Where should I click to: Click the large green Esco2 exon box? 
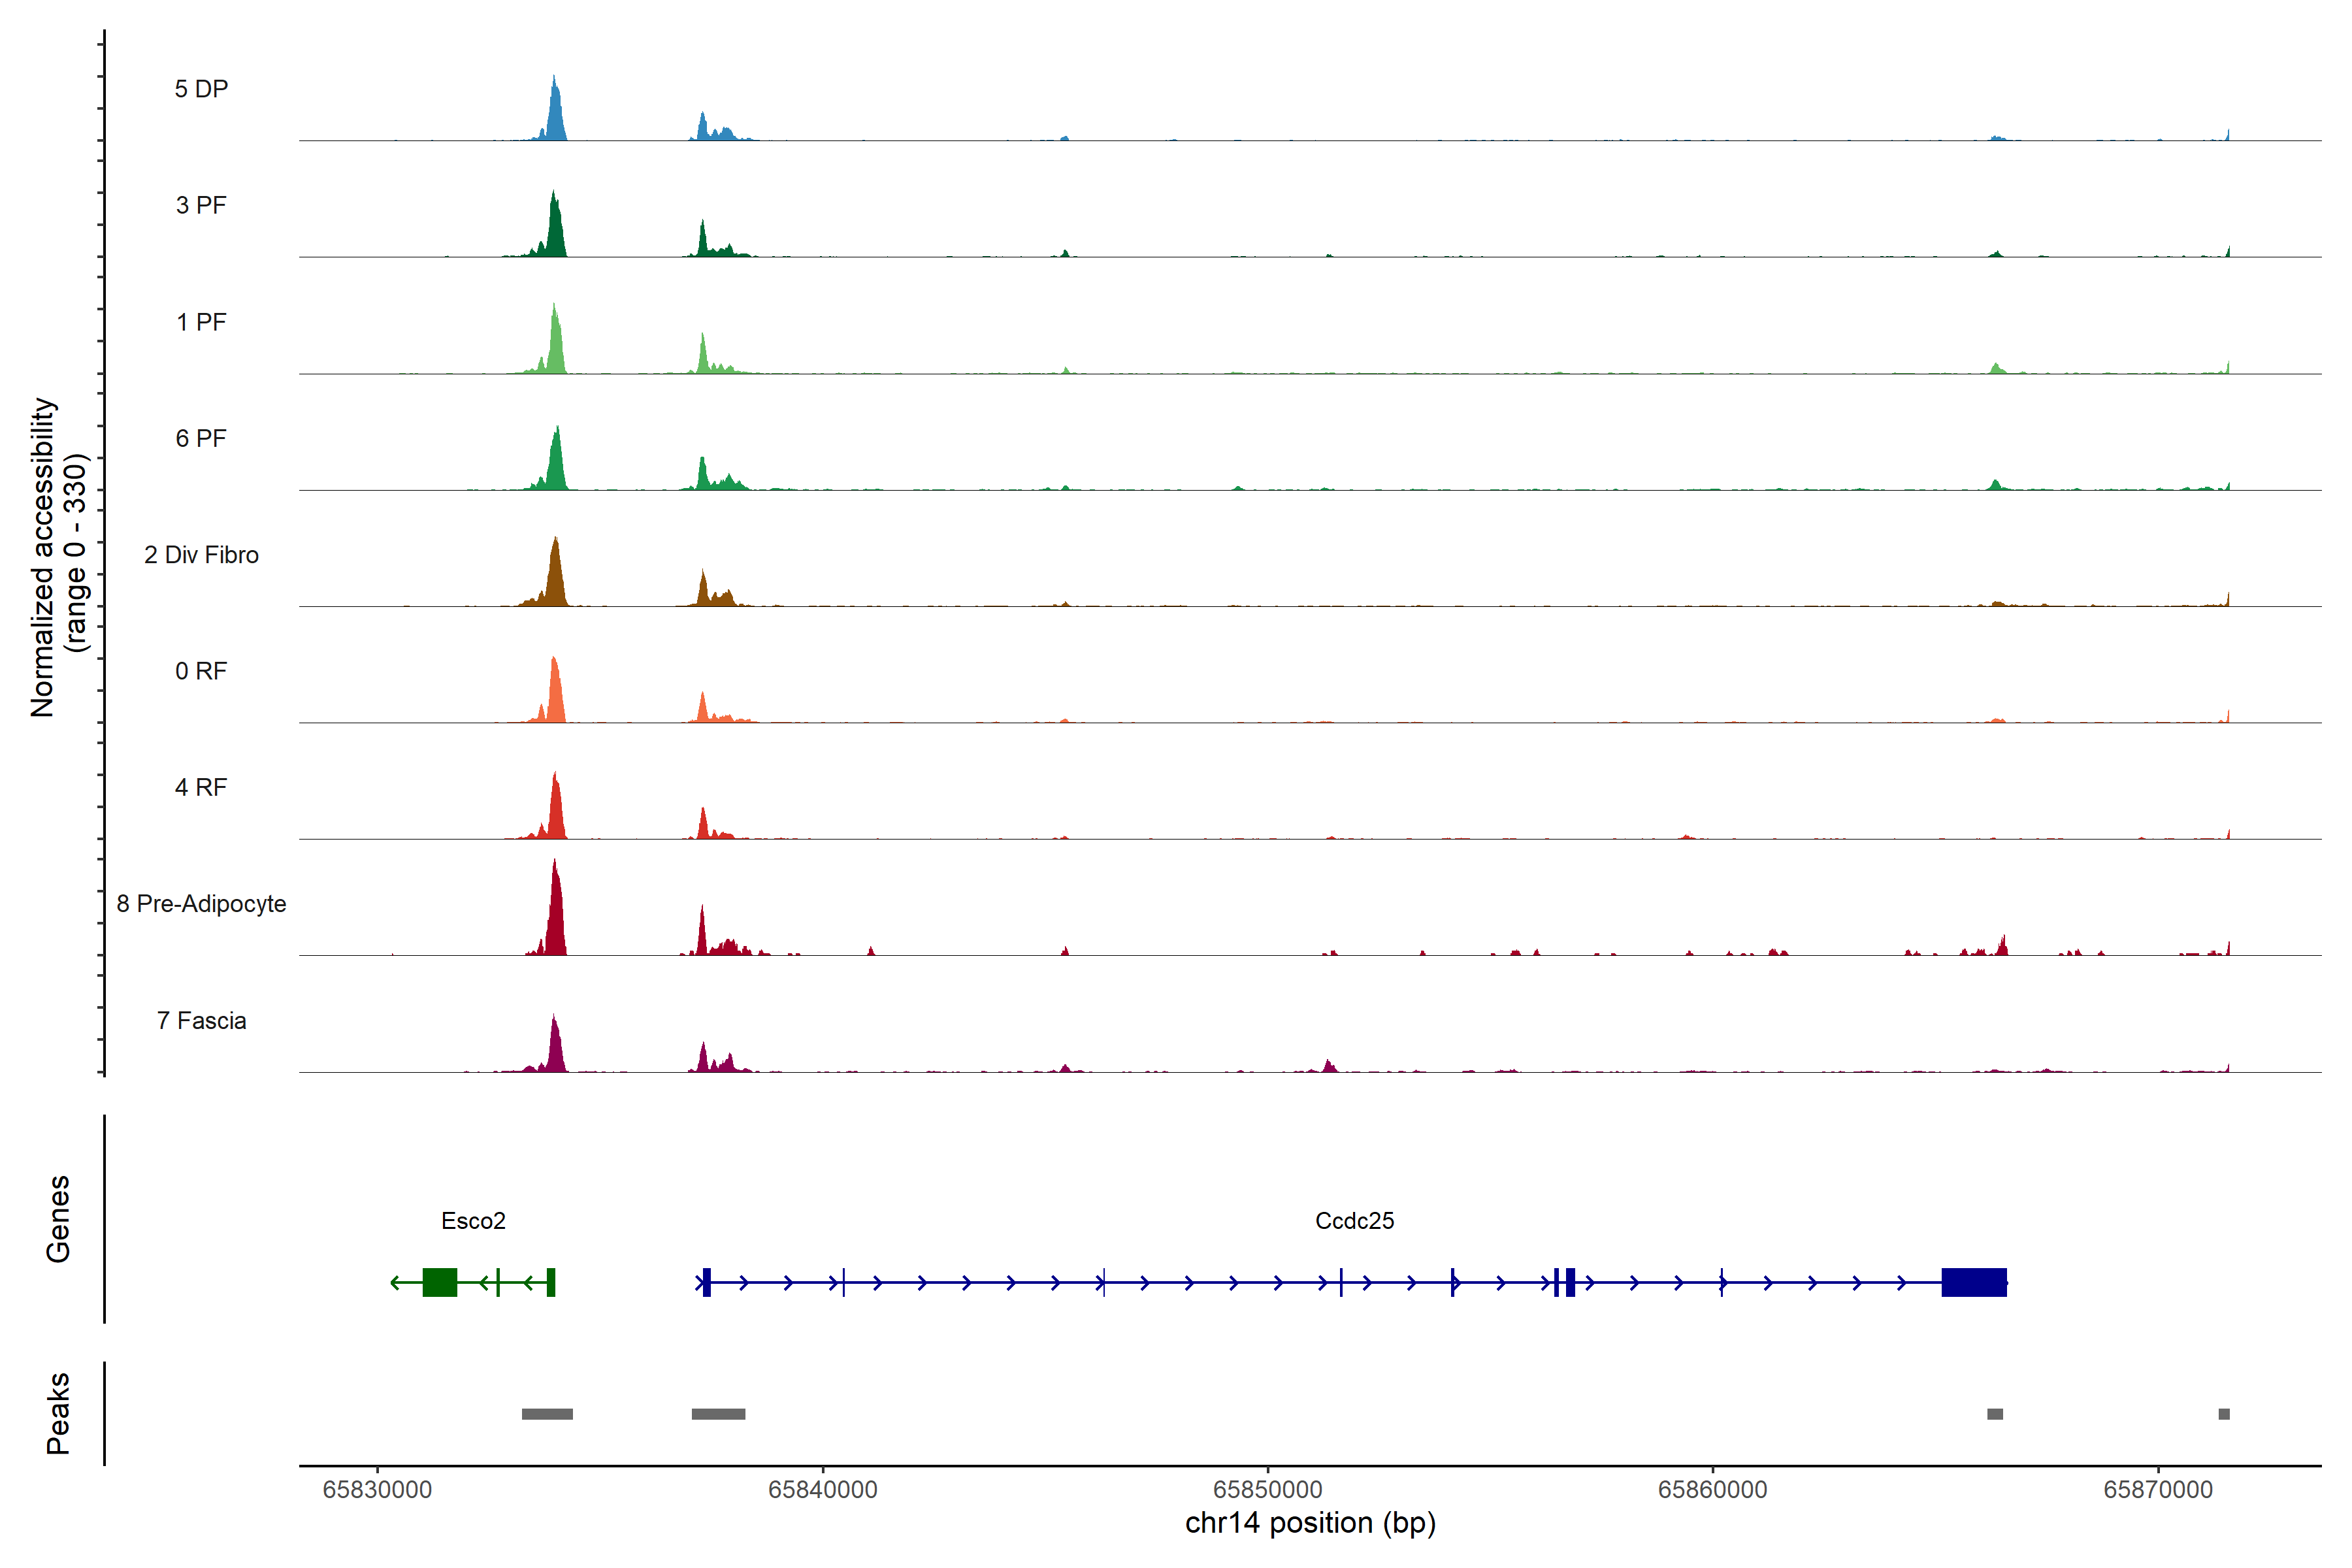[440, 1282]
